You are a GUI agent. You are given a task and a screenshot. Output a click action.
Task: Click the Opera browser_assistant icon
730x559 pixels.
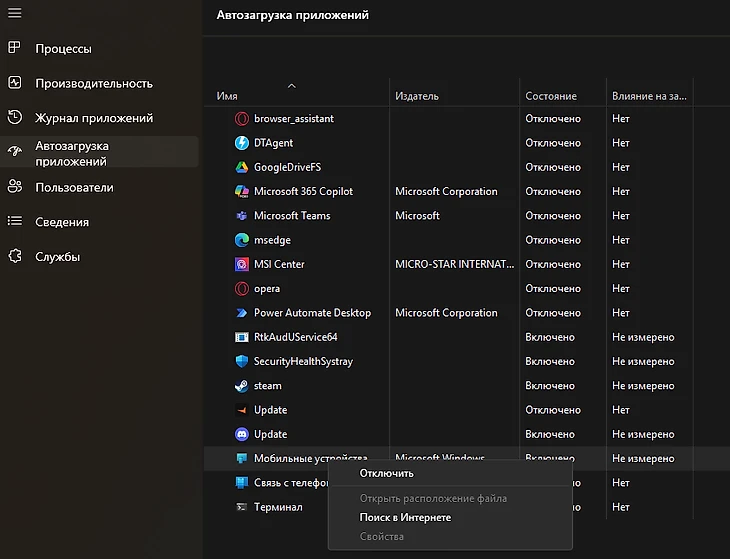coord(241,119)
